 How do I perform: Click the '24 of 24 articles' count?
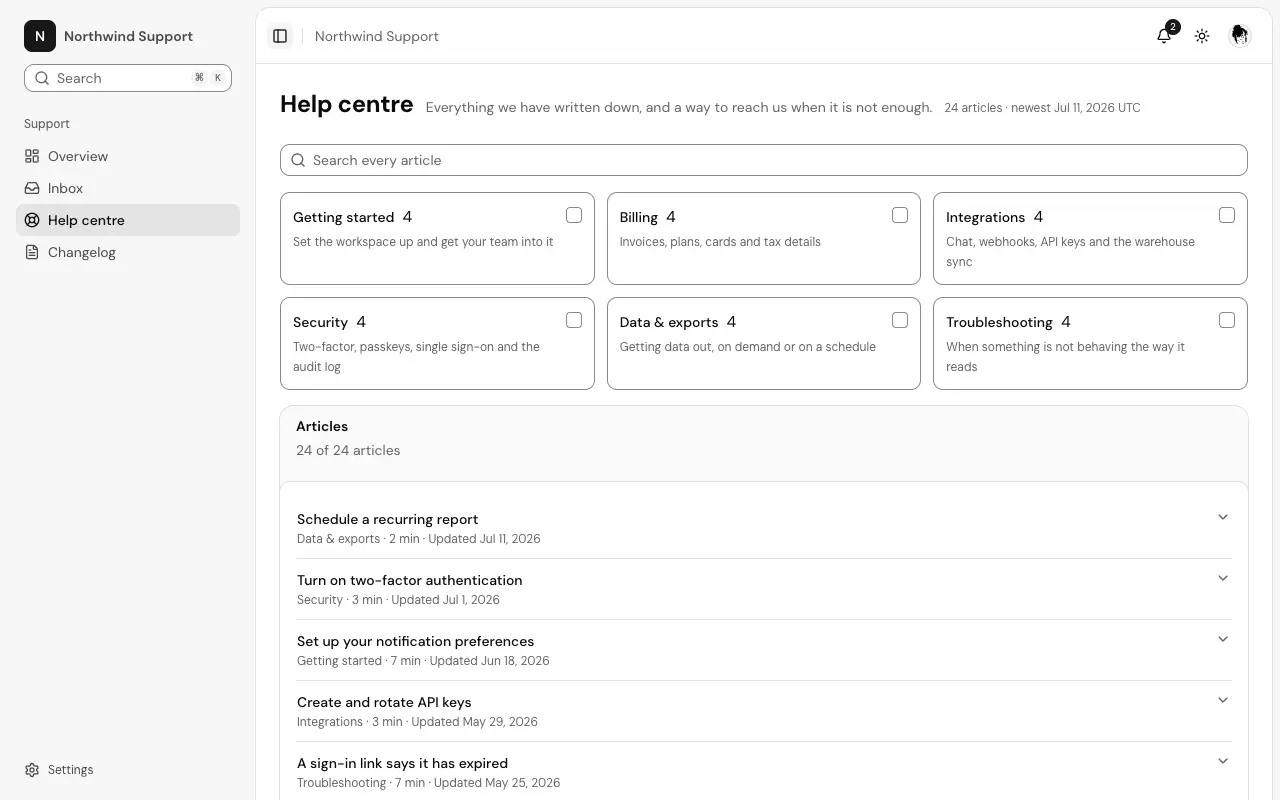coord(348,450)
